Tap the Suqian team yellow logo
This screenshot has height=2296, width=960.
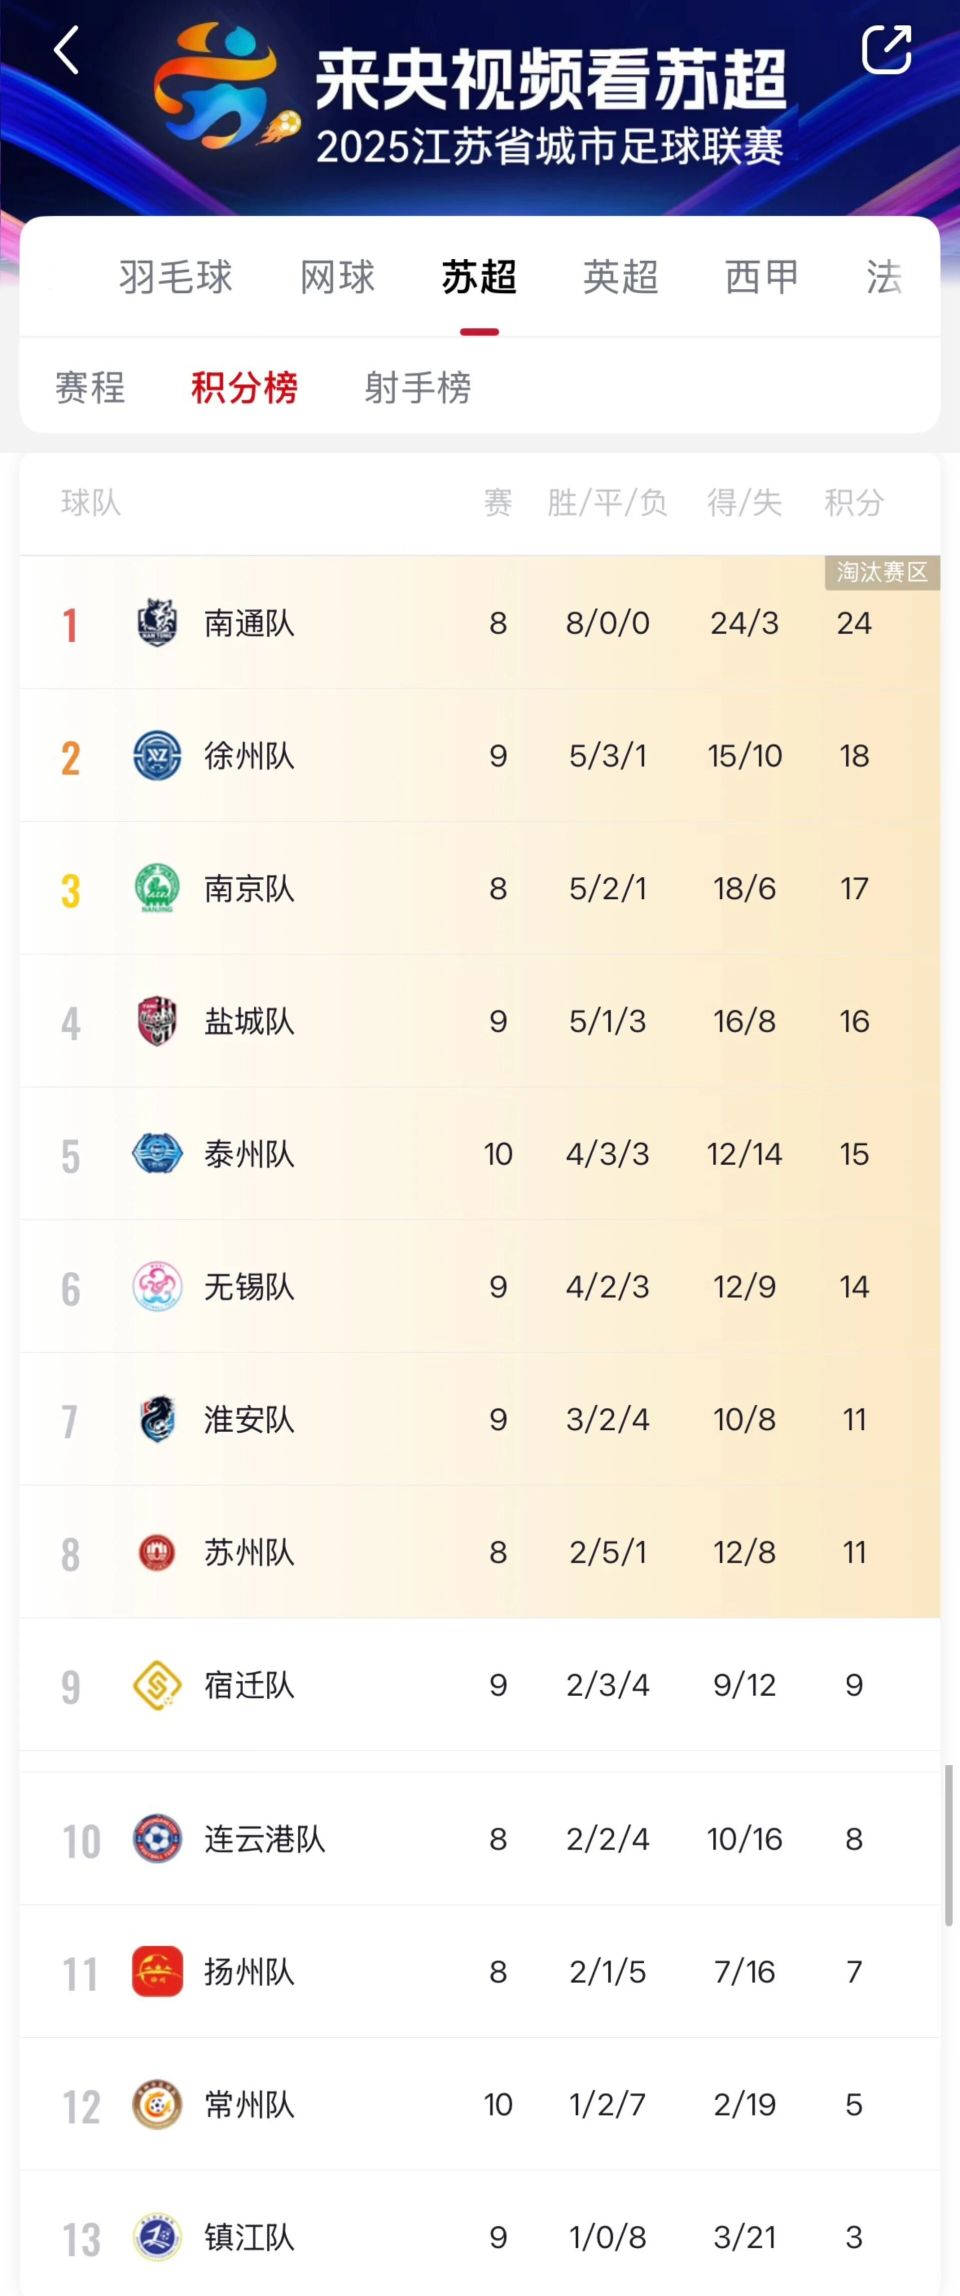click(x=157, y=1685)
